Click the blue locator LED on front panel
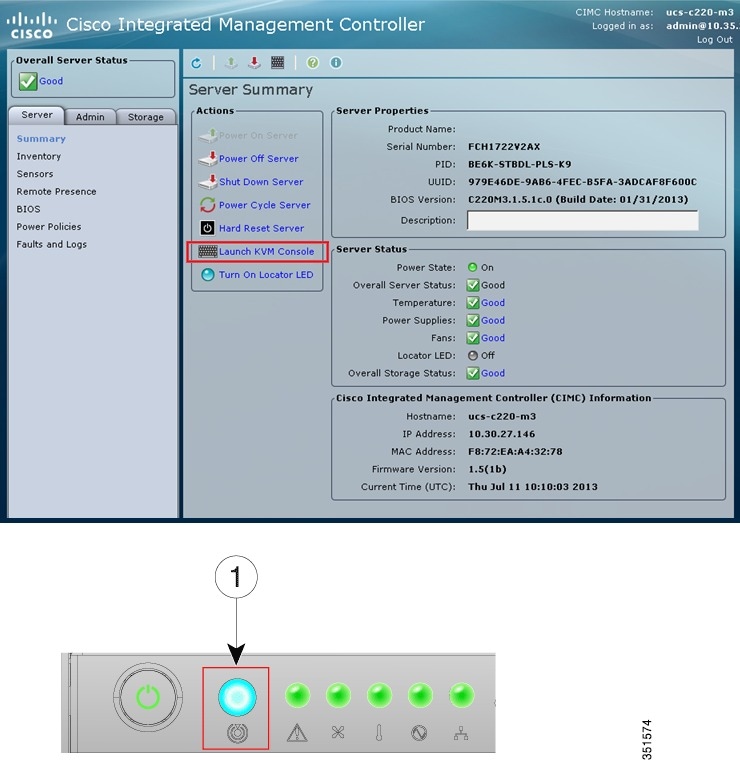Screen dimensions: 740x783 [237, 697]
